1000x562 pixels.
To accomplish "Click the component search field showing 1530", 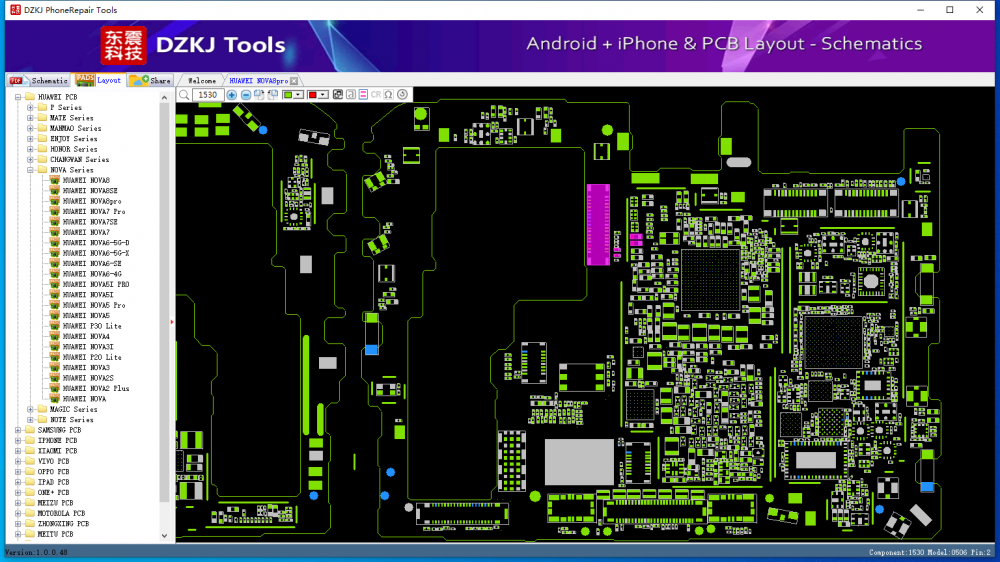I will [x=208, y=95].
